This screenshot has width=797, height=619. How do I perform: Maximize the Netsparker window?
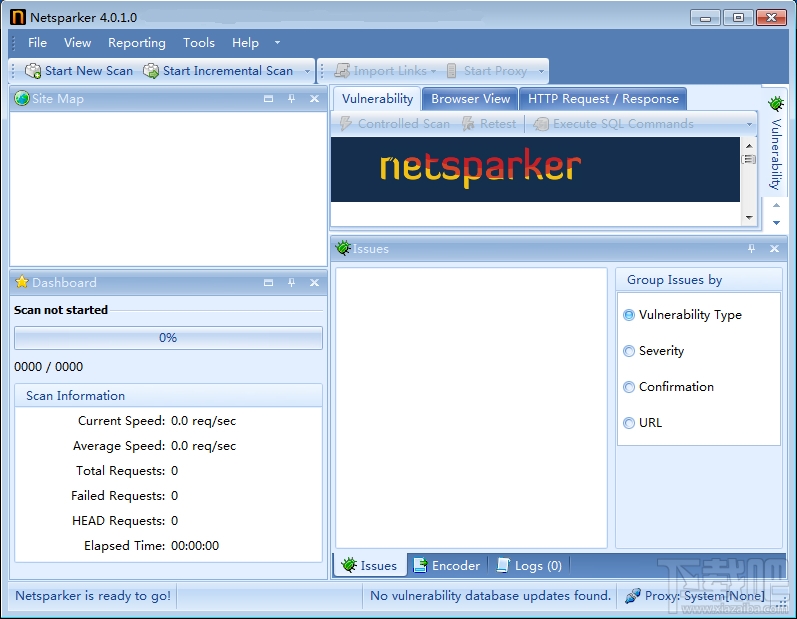pyautogui.click(x=738, y=18)
